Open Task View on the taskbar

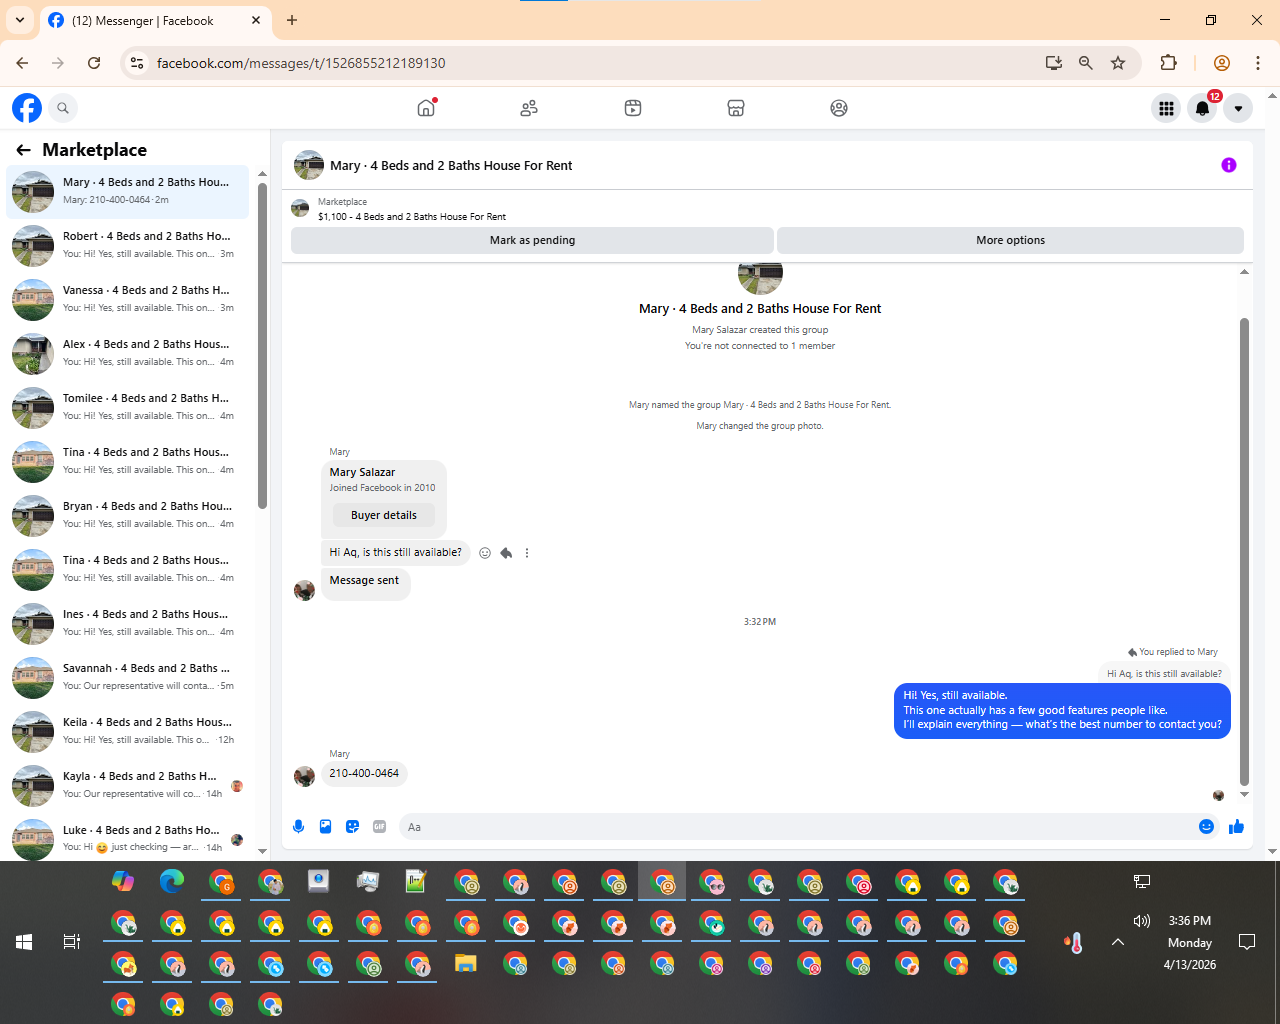(72, 942)
